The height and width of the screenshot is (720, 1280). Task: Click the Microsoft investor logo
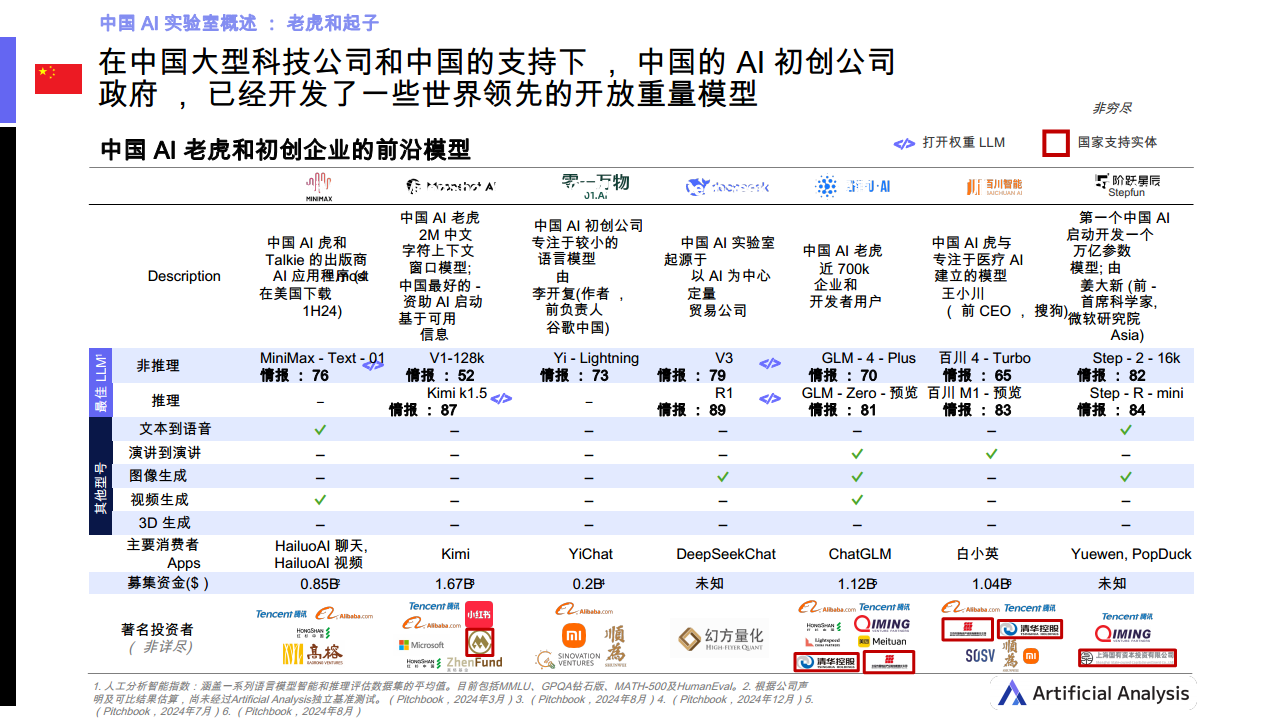(x=421, y=645)
